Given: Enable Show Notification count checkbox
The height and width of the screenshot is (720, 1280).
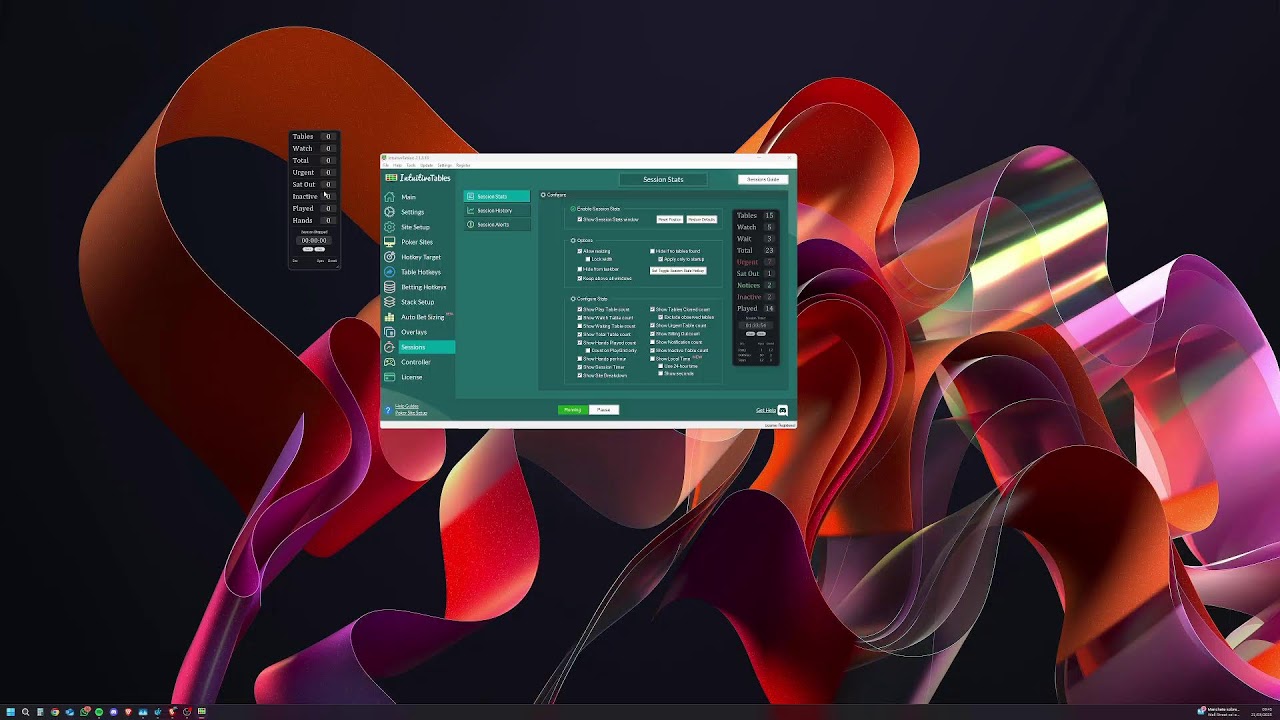Looking at the screenshot, I should coord(653,342).
